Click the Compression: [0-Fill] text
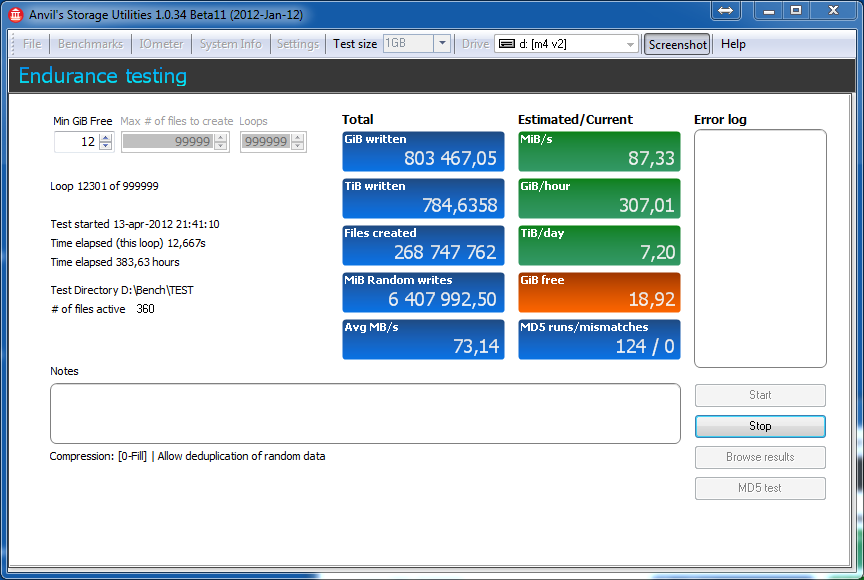 coord(98,456)
